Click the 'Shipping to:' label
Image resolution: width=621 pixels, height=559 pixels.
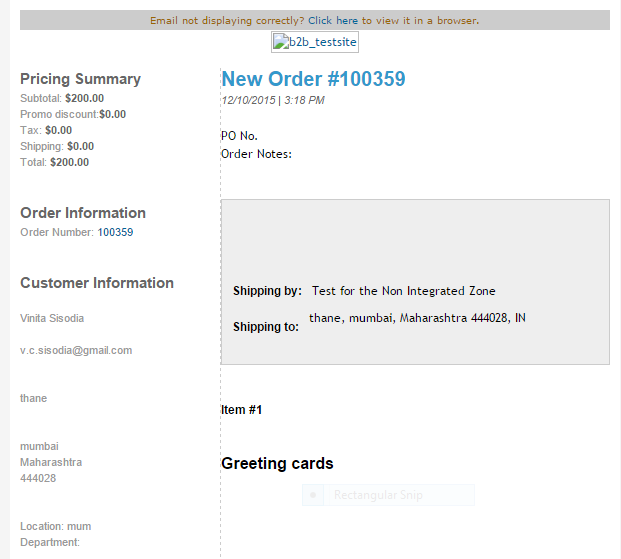tap(266, 327)
